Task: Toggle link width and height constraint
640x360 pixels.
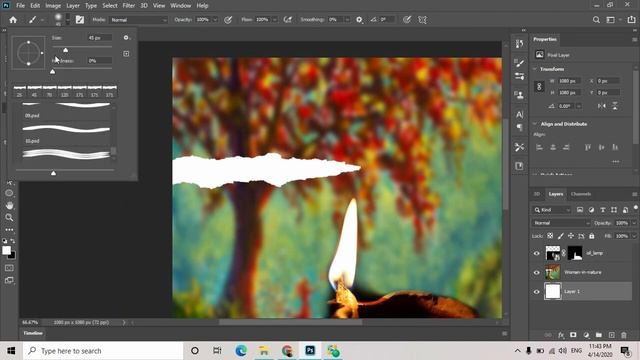Action: click(x=539, y=87)
